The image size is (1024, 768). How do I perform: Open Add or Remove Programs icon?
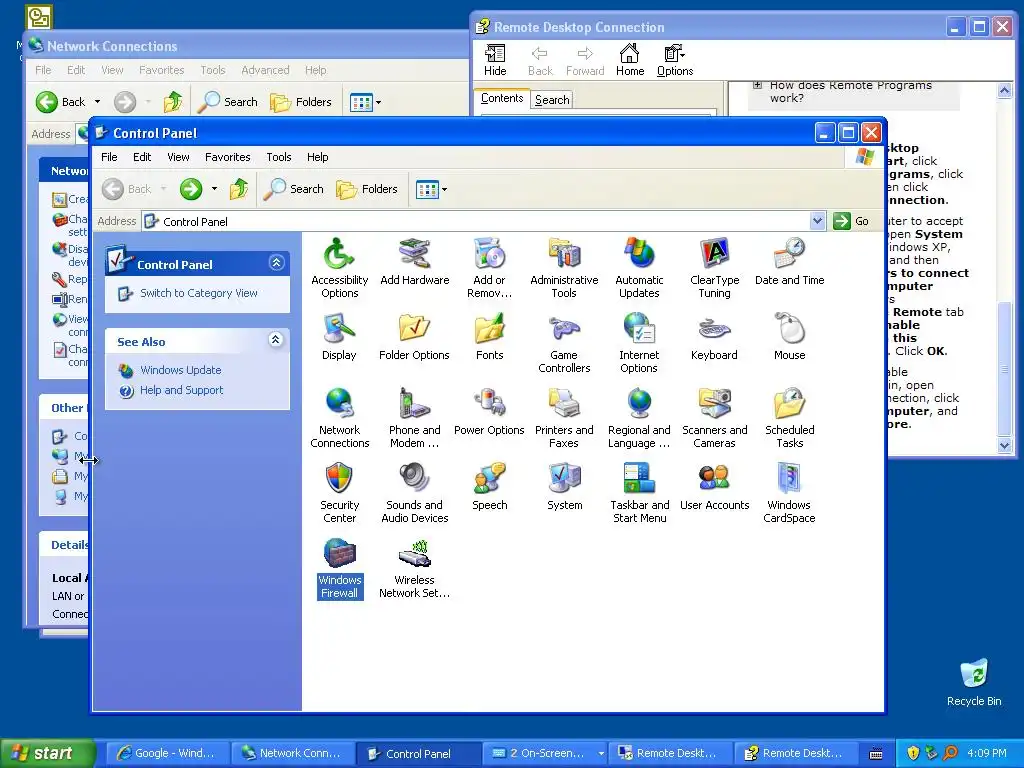coord(489,268)
